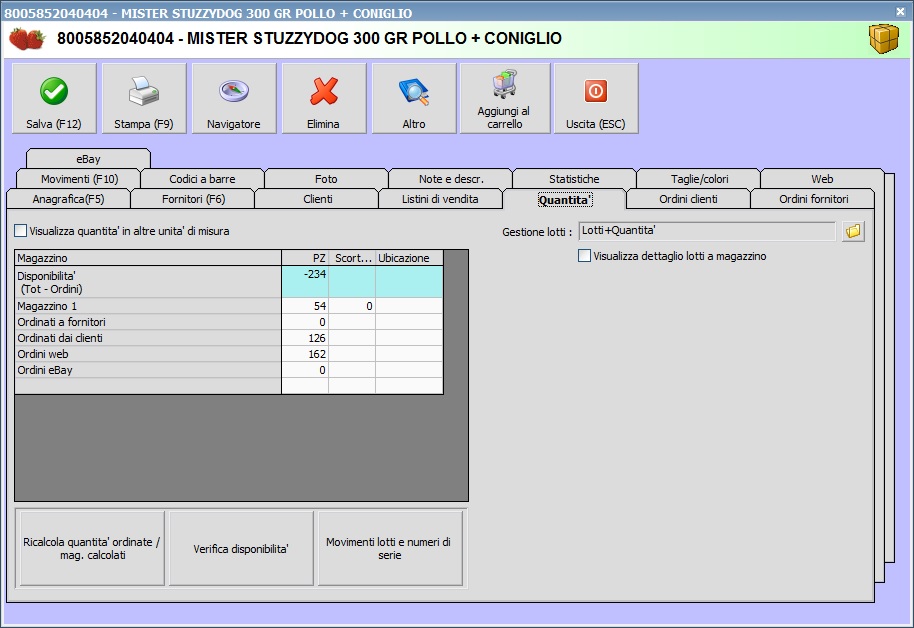Click the Stampa (F9) printer button

pyautogui.click(x=144, y=99)
